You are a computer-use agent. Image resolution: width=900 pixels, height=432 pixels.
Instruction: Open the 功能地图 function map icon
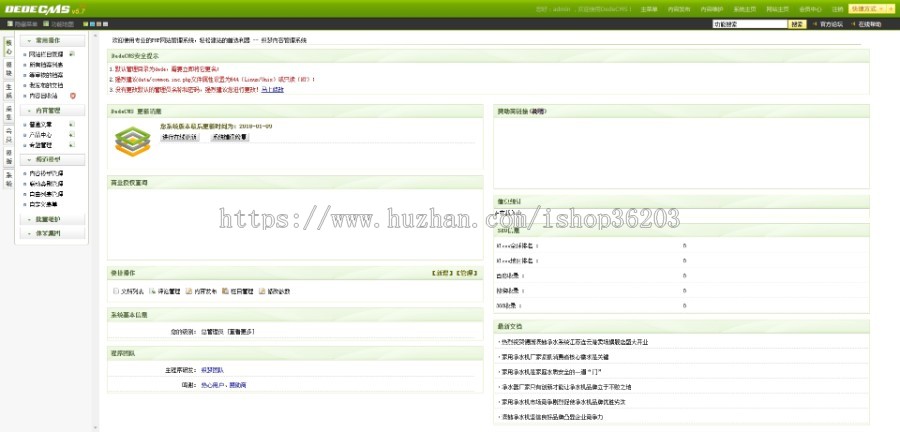tap(46, 23)
